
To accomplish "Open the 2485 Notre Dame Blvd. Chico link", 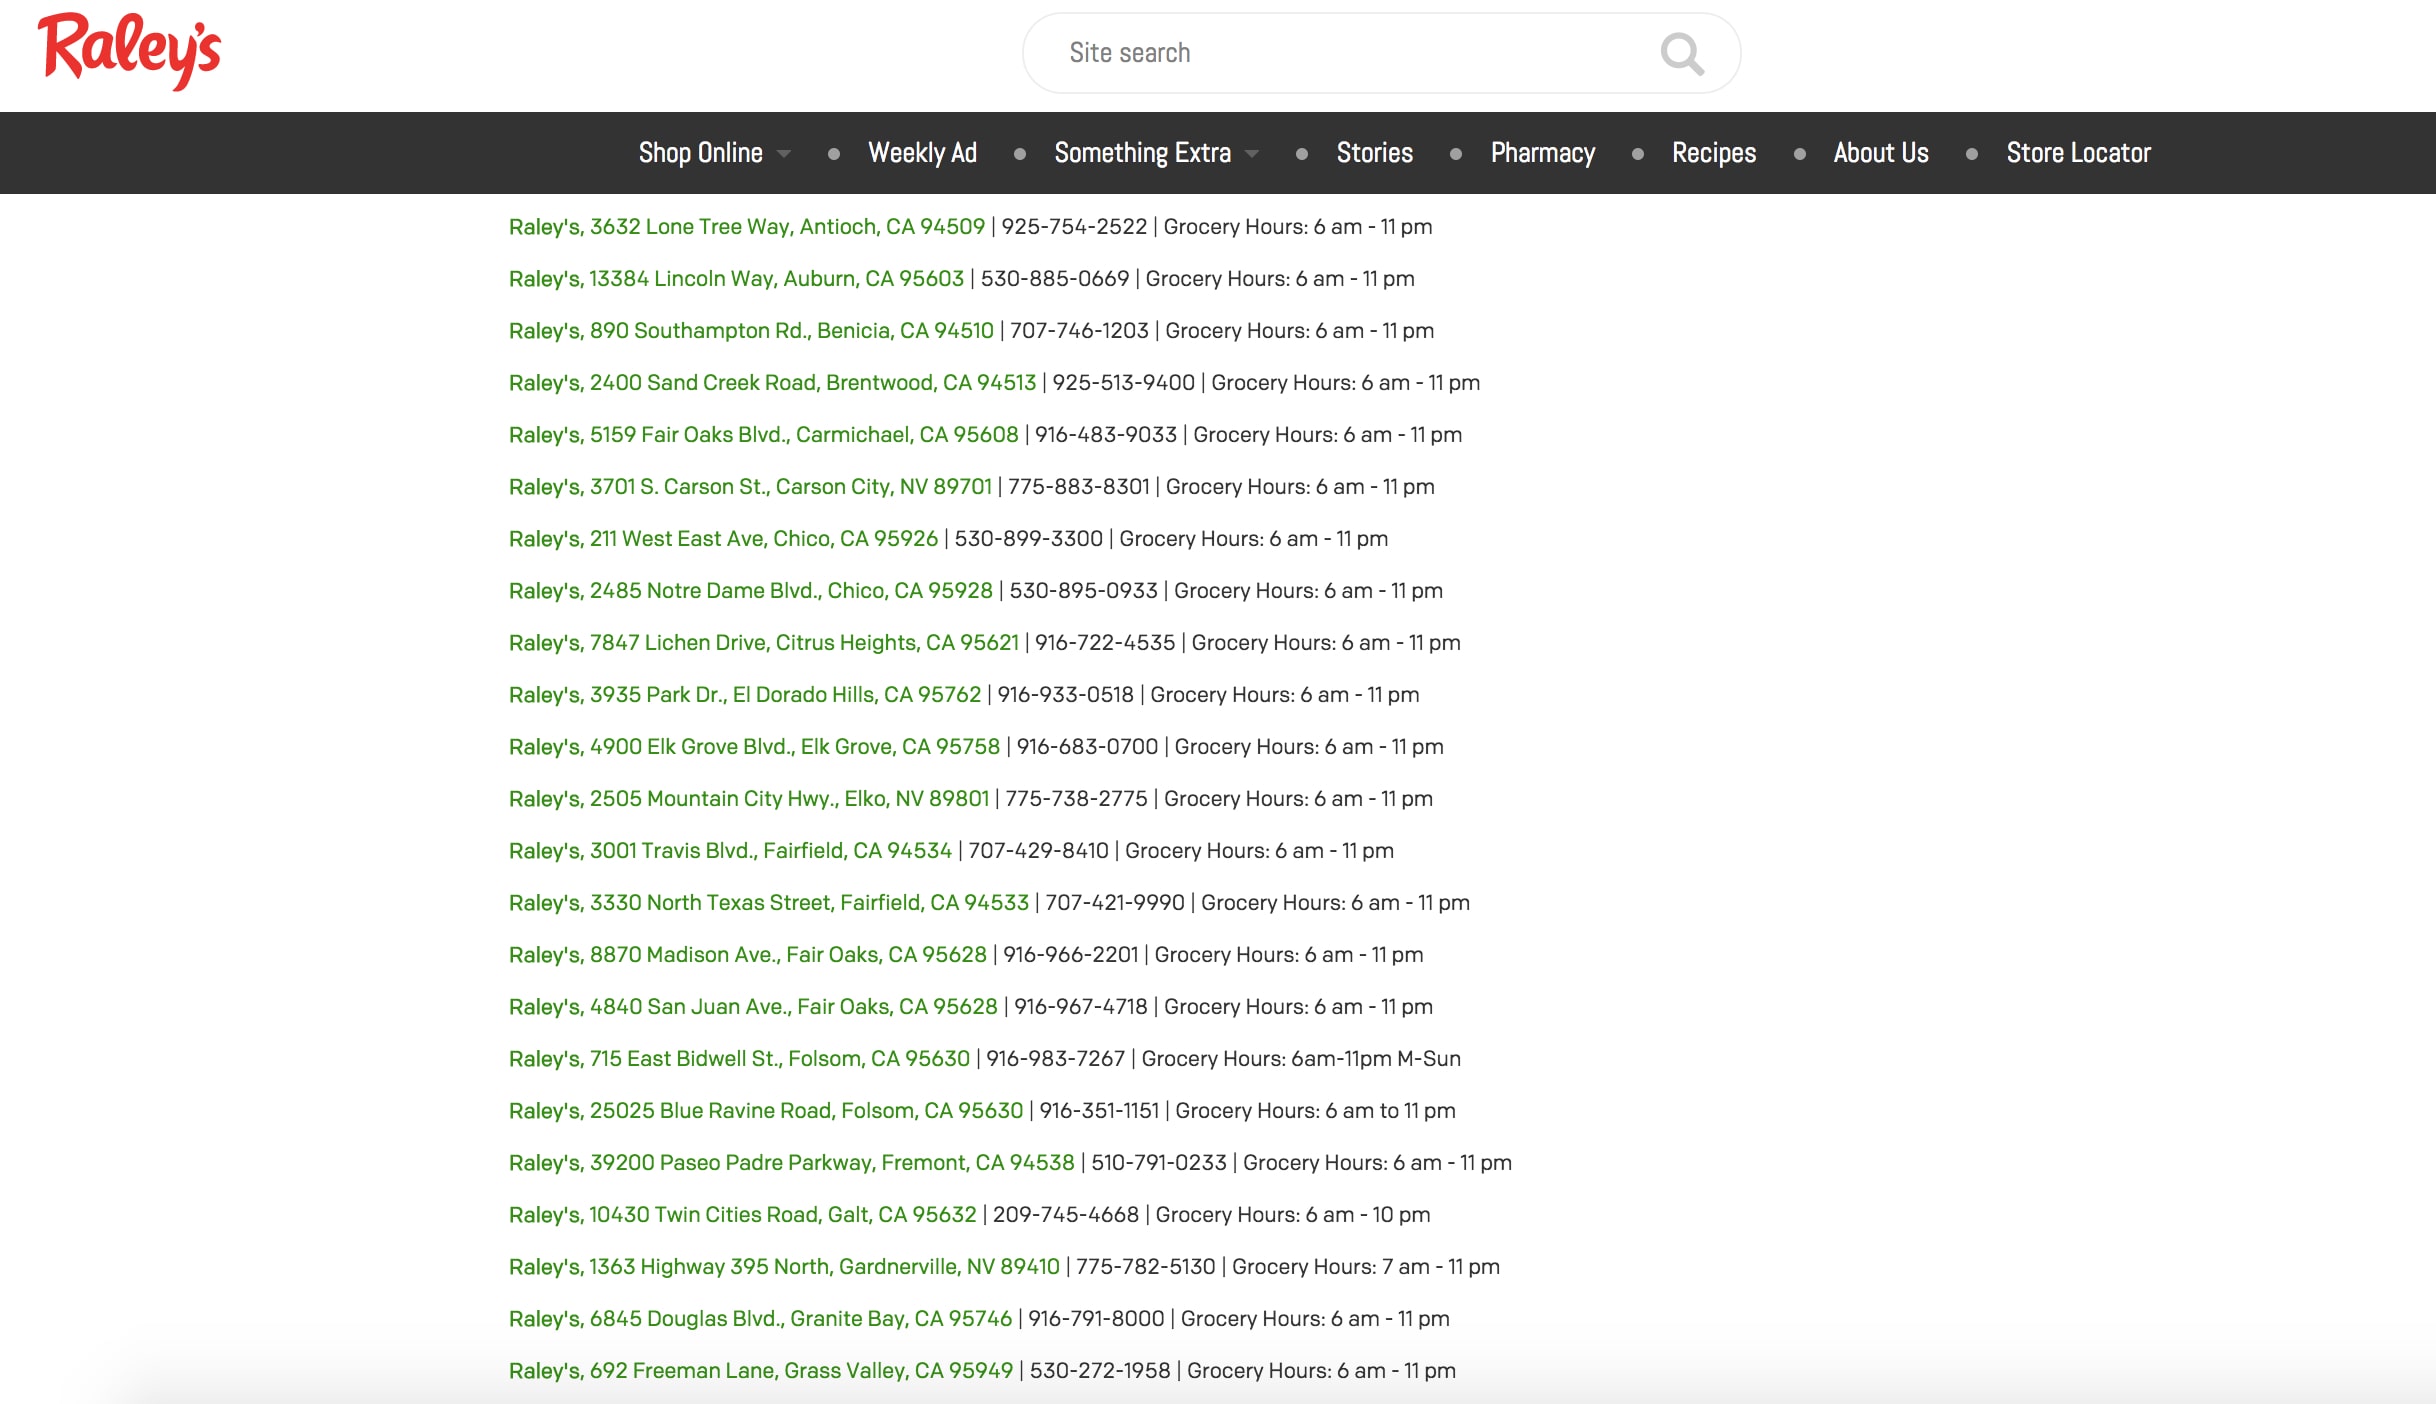I will [750, 591].
